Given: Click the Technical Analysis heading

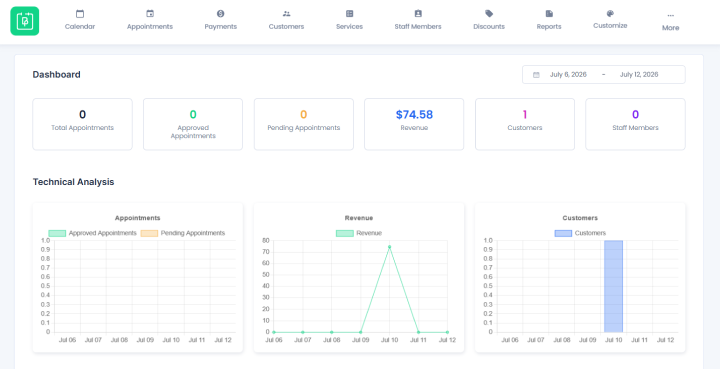Looking at the screenshot, I should click(73, 182).
